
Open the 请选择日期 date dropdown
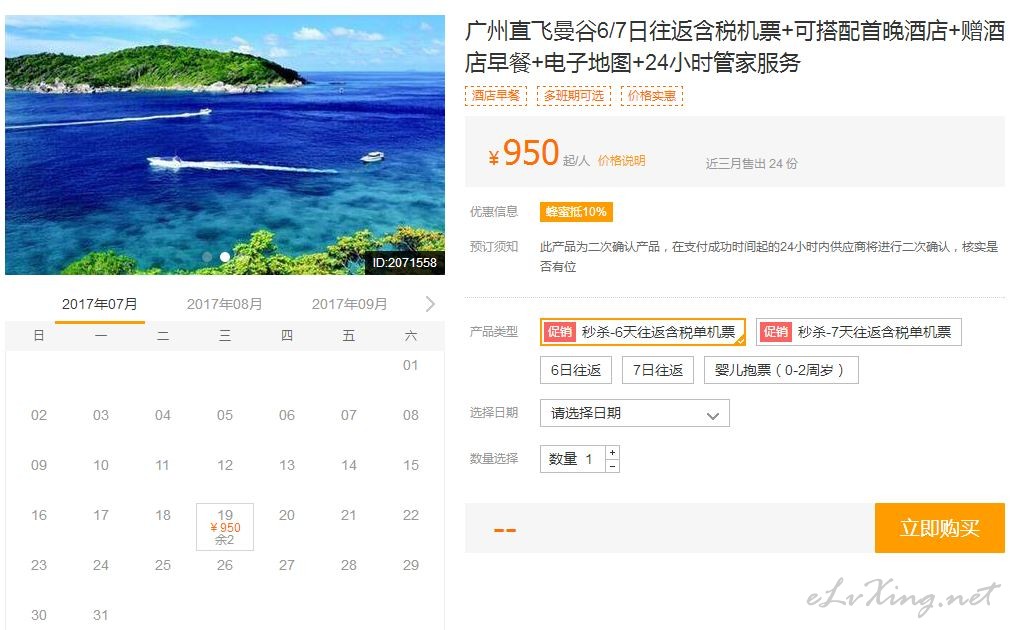coord(634,413)
